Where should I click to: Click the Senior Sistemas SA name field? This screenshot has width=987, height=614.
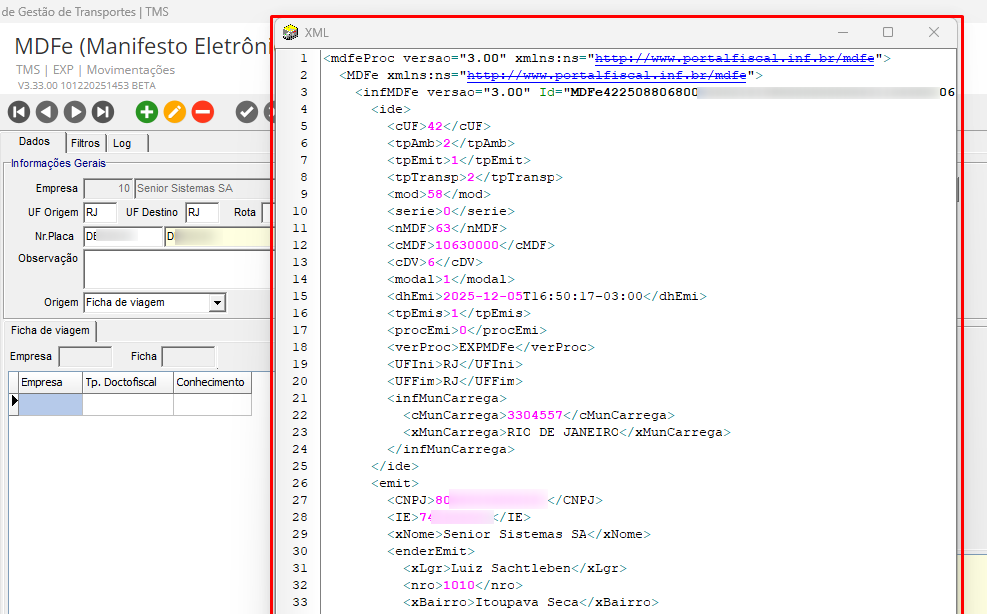203,188
